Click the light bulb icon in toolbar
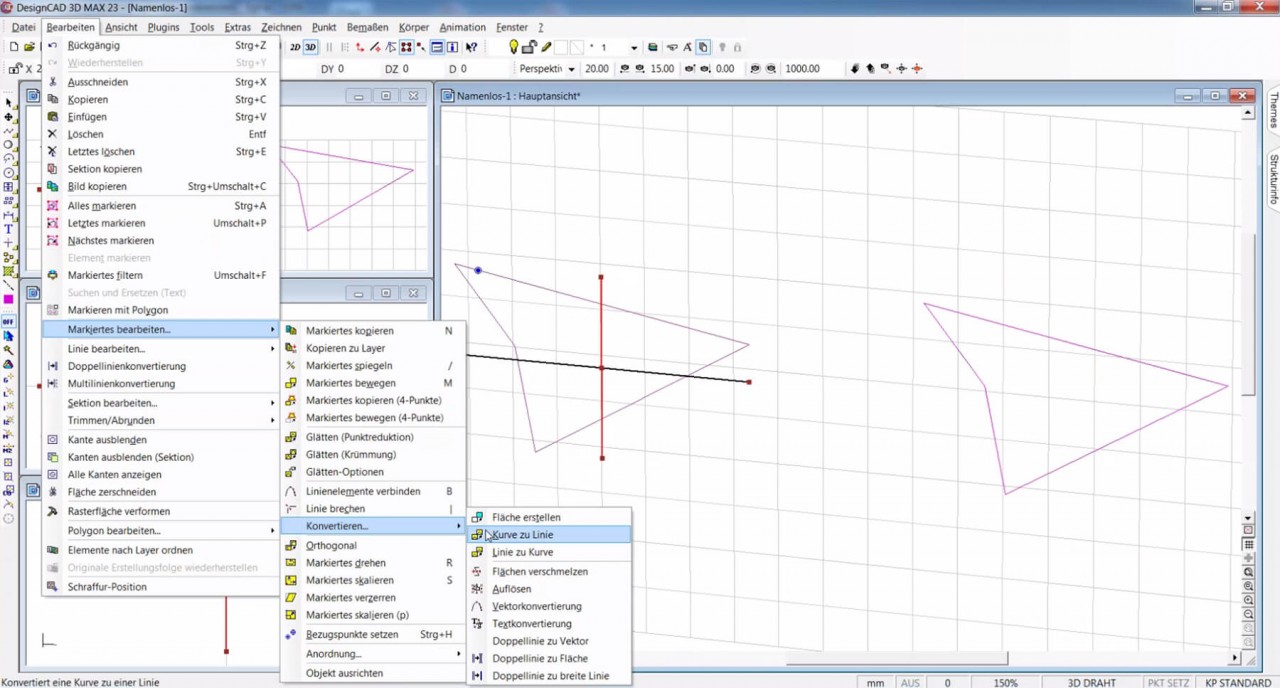This screenshot has width=1280, height=688. 513,47
